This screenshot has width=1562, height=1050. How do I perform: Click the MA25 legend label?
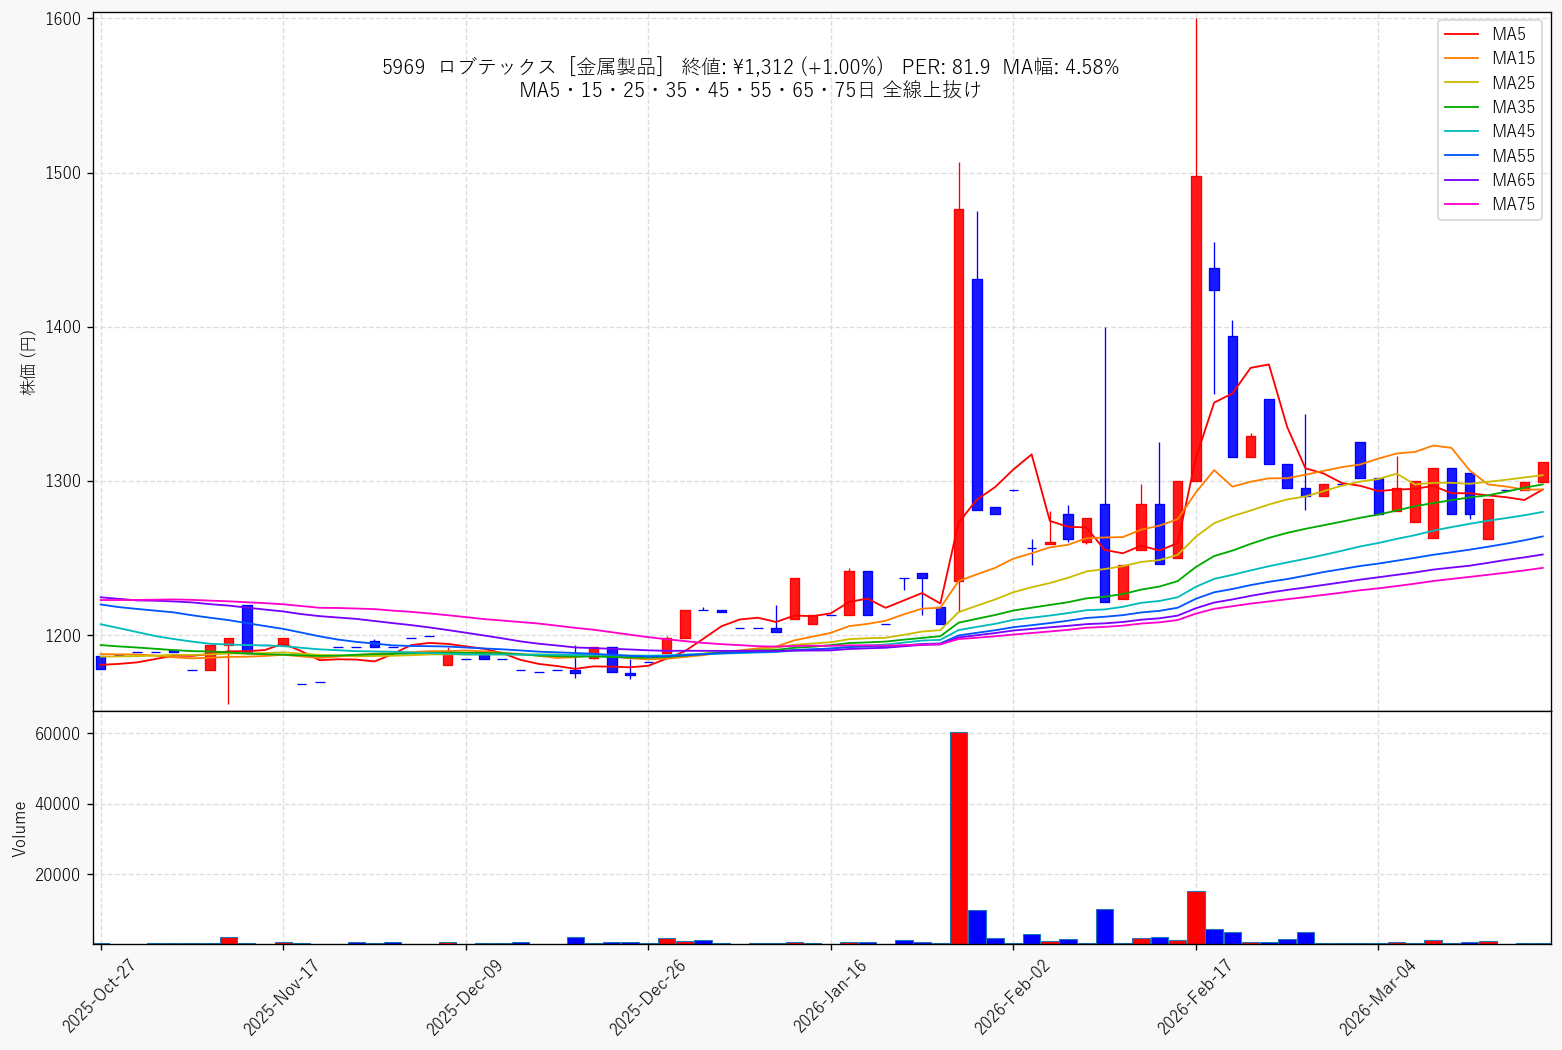click(x=1513, y=83)
